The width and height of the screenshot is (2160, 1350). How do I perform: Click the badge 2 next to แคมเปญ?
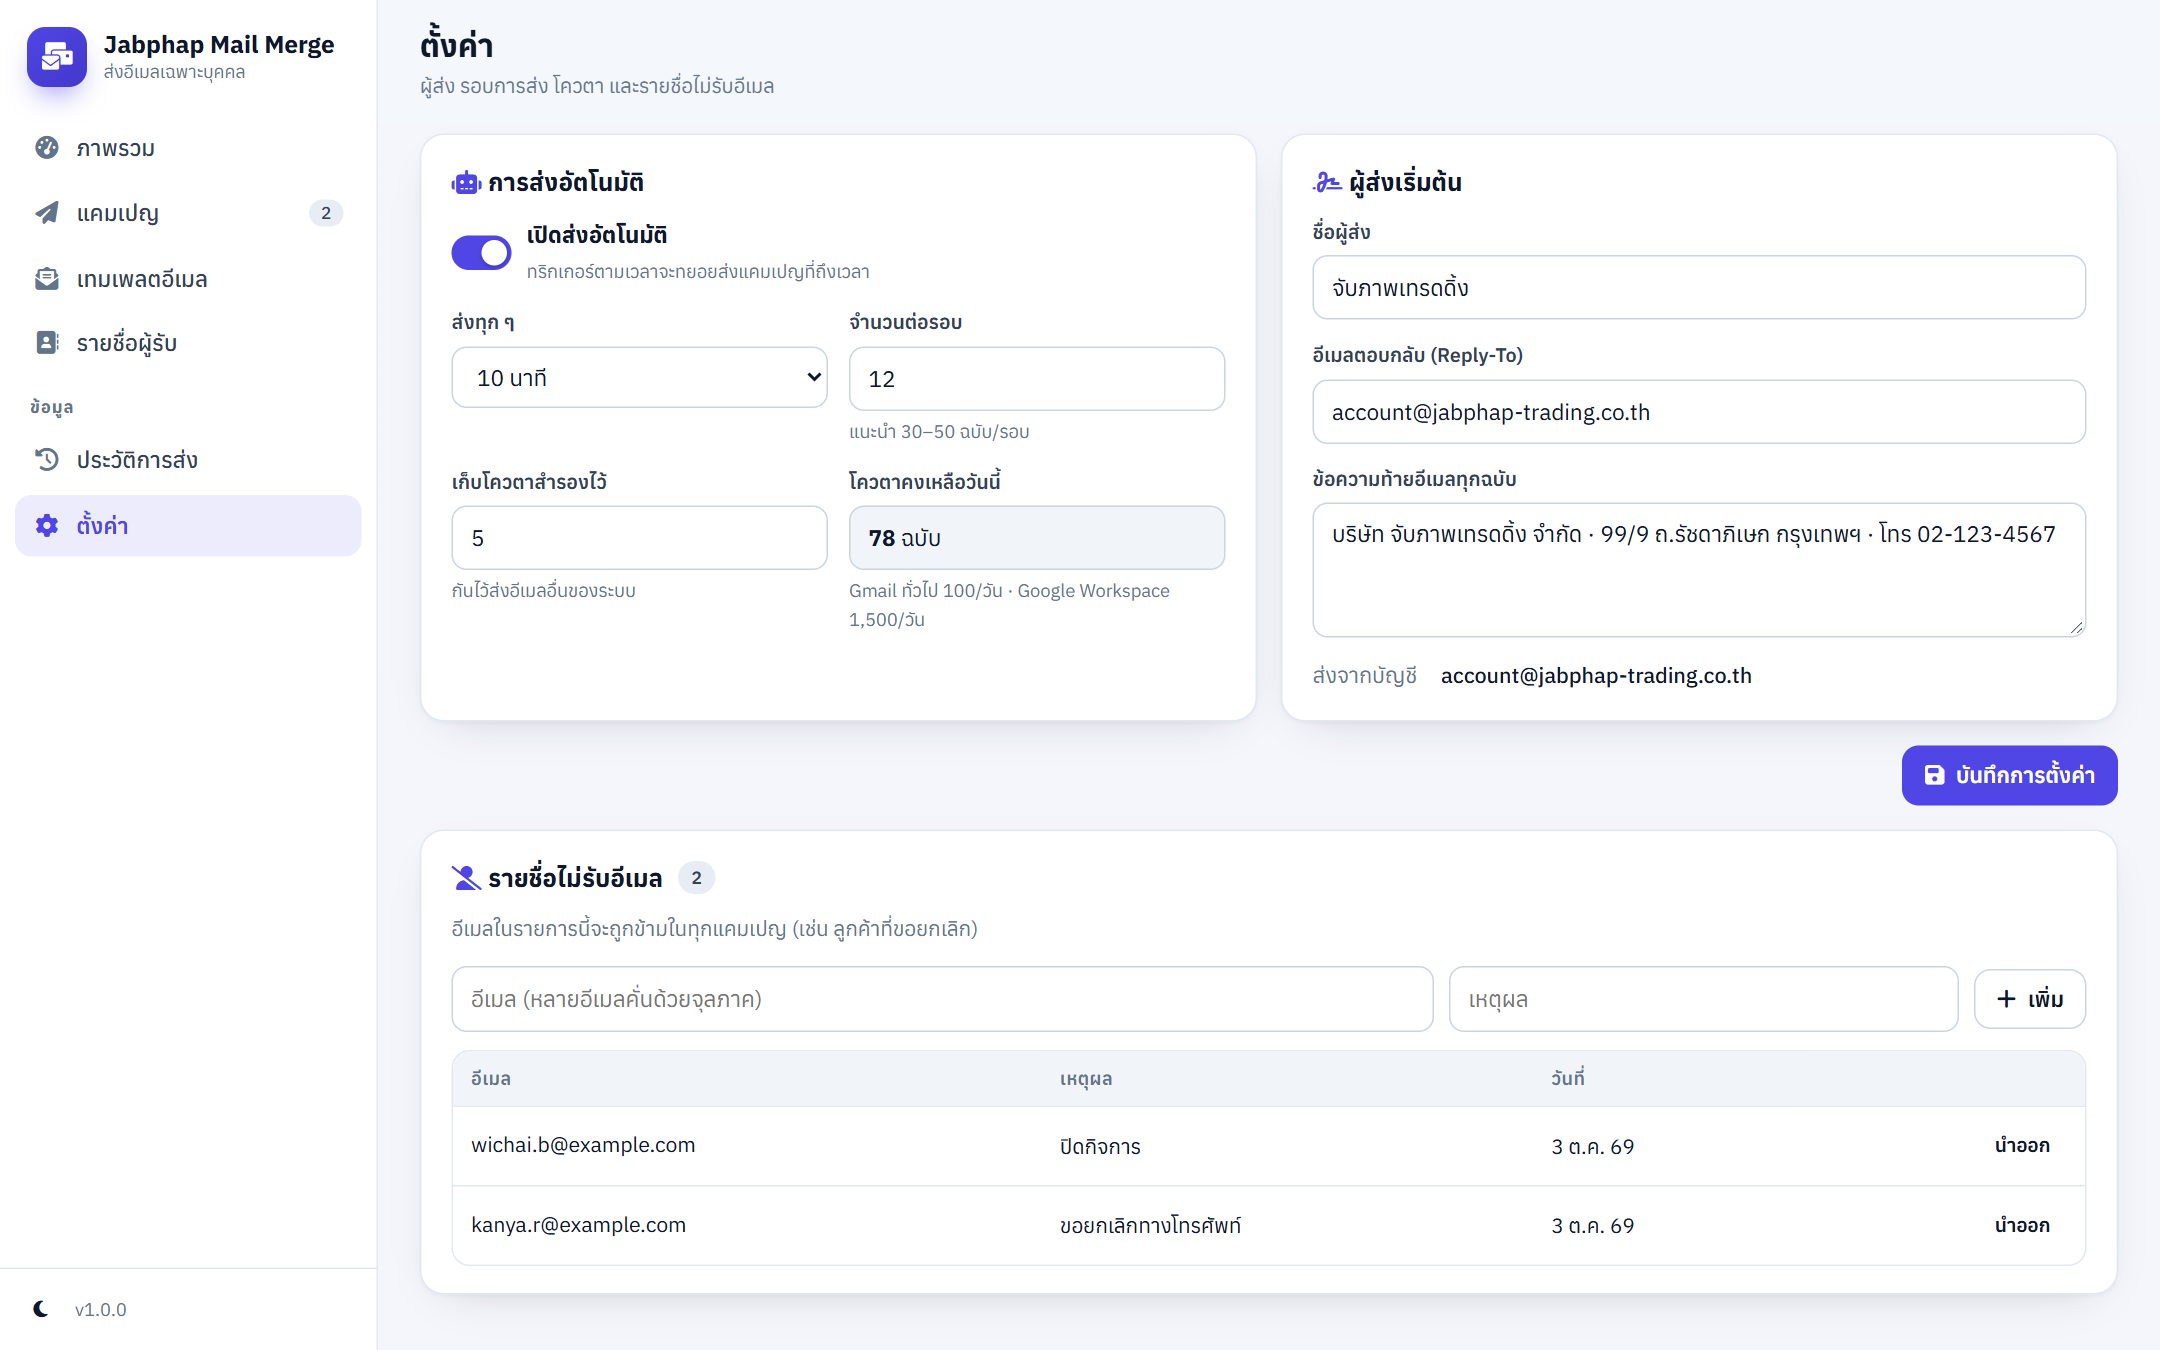coord(326,213)
